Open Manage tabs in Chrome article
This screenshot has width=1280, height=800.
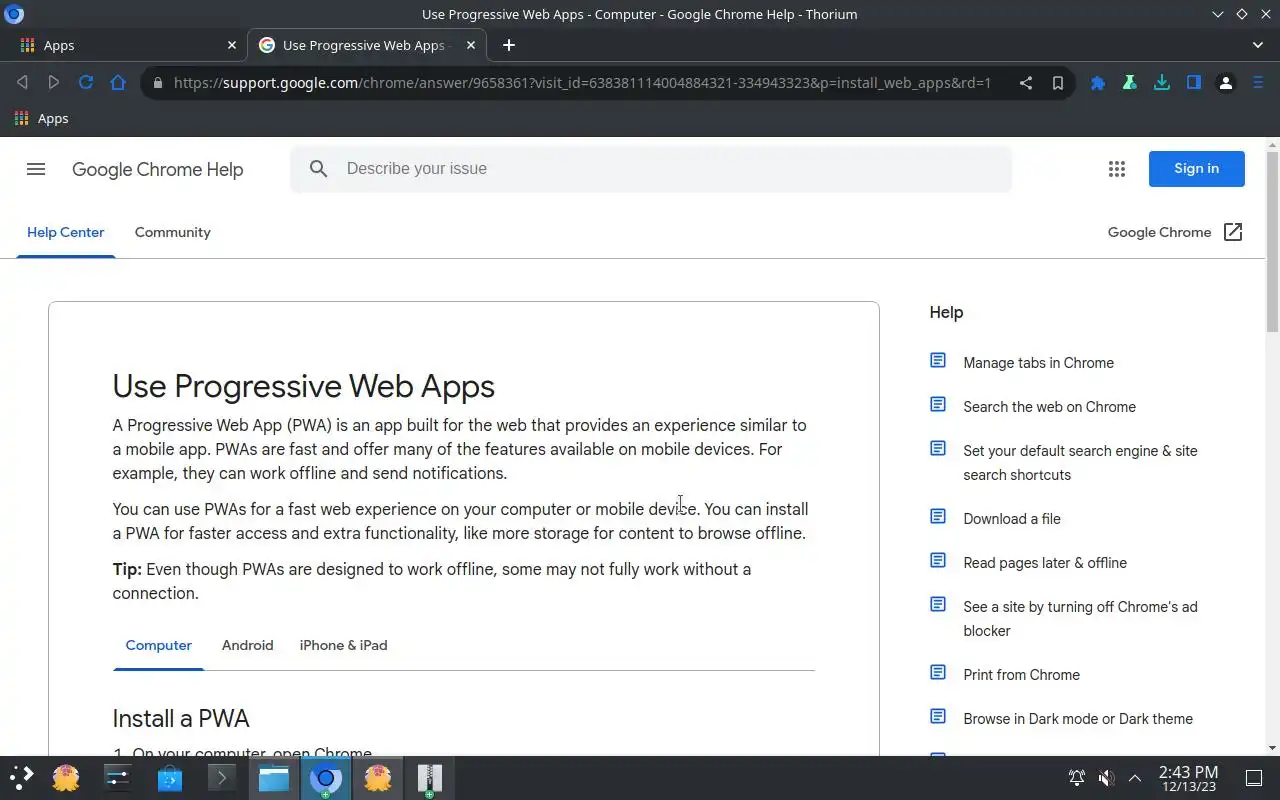(1038, 363)
